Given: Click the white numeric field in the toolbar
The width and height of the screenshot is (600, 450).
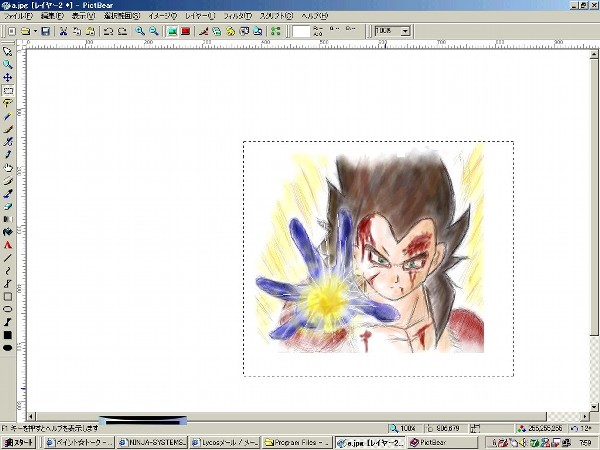Looking at the screenshot, I should pos(302,31).
